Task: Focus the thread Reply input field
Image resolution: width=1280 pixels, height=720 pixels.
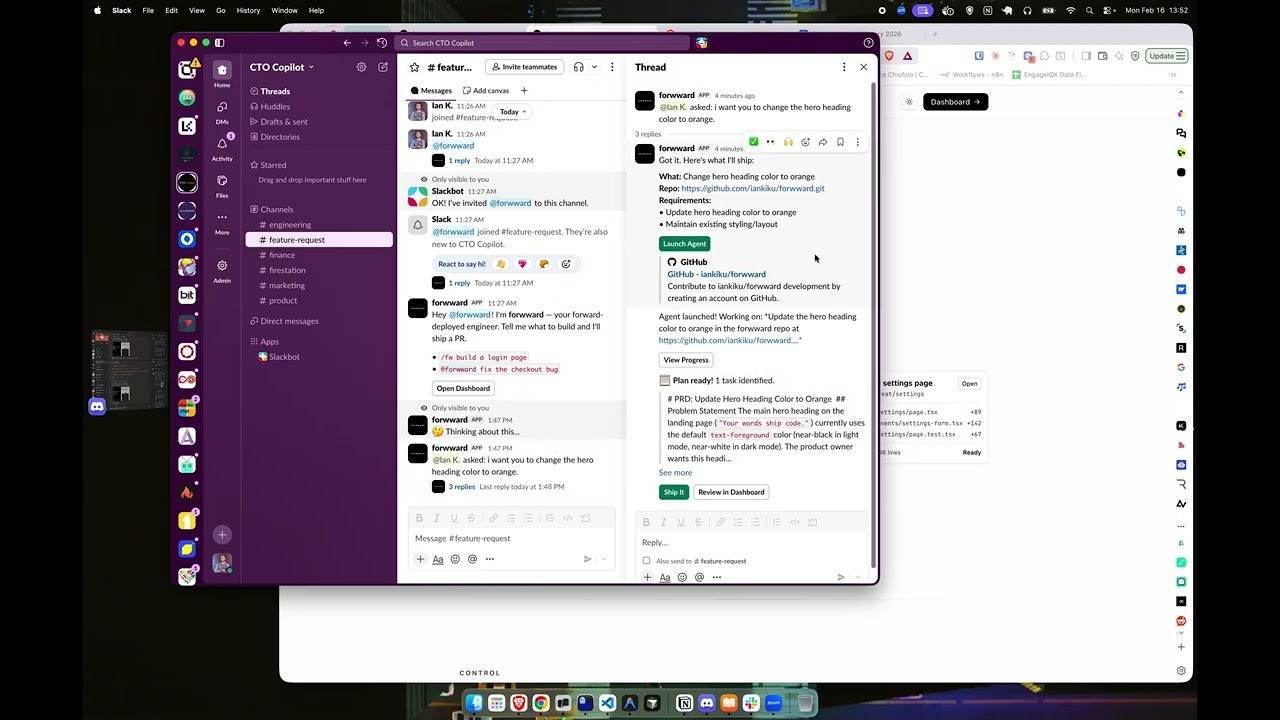Action: pos(752,542)
